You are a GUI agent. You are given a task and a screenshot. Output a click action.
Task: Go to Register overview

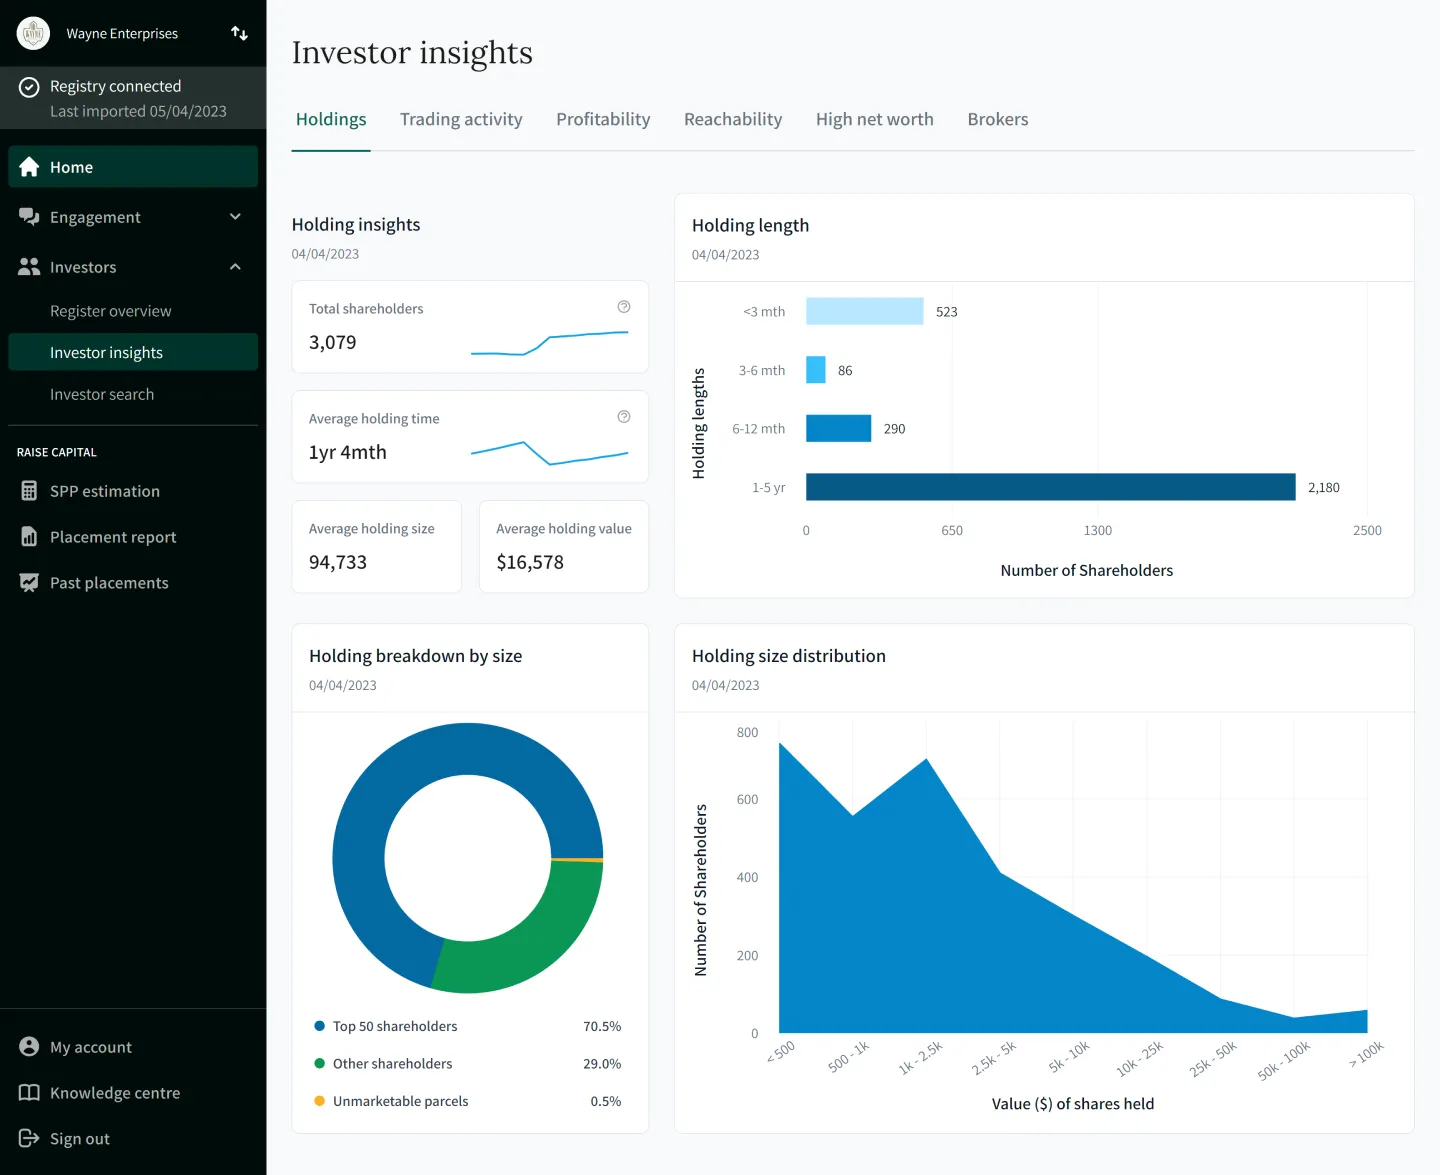pos(111,311)
